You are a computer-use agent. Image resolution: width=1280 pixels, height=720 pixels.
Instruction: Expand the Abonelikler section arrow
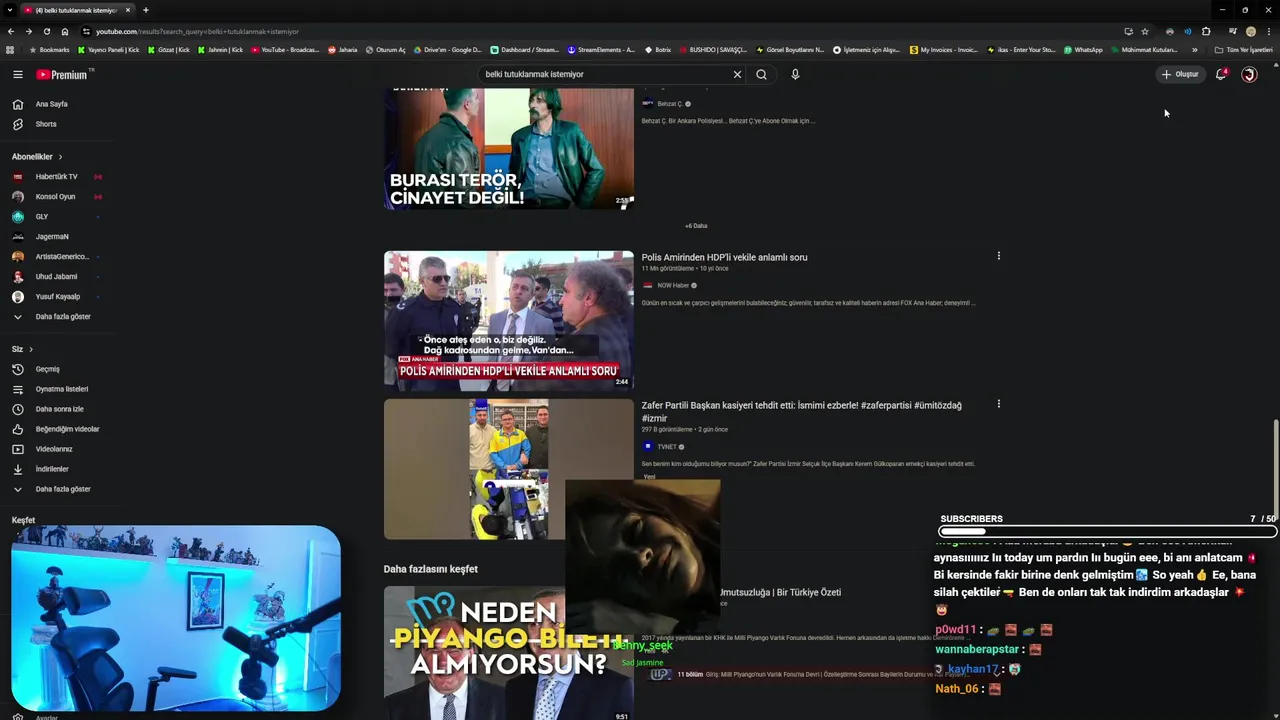(60, 157)
